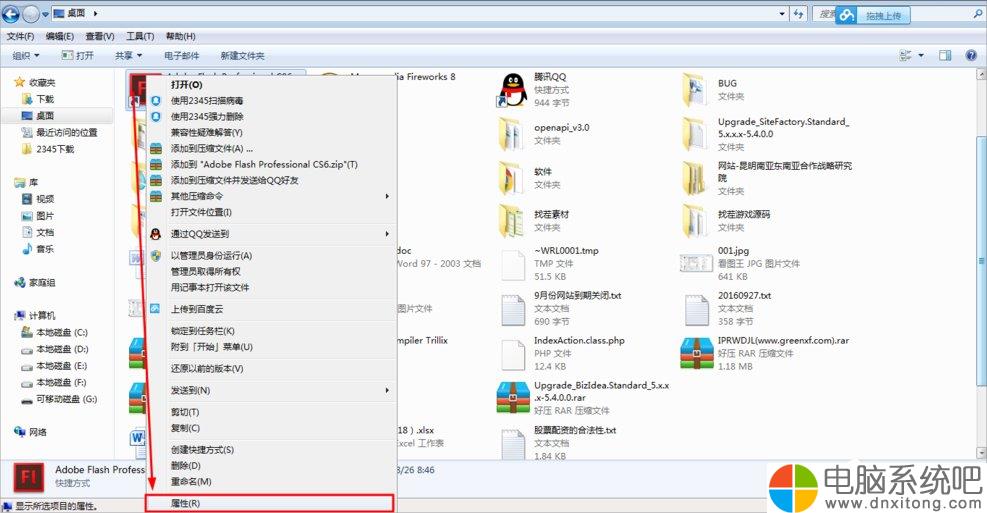Open the 编辑(E) menu
This screenshot has width=987, height=513.
[x=60, y=37]
